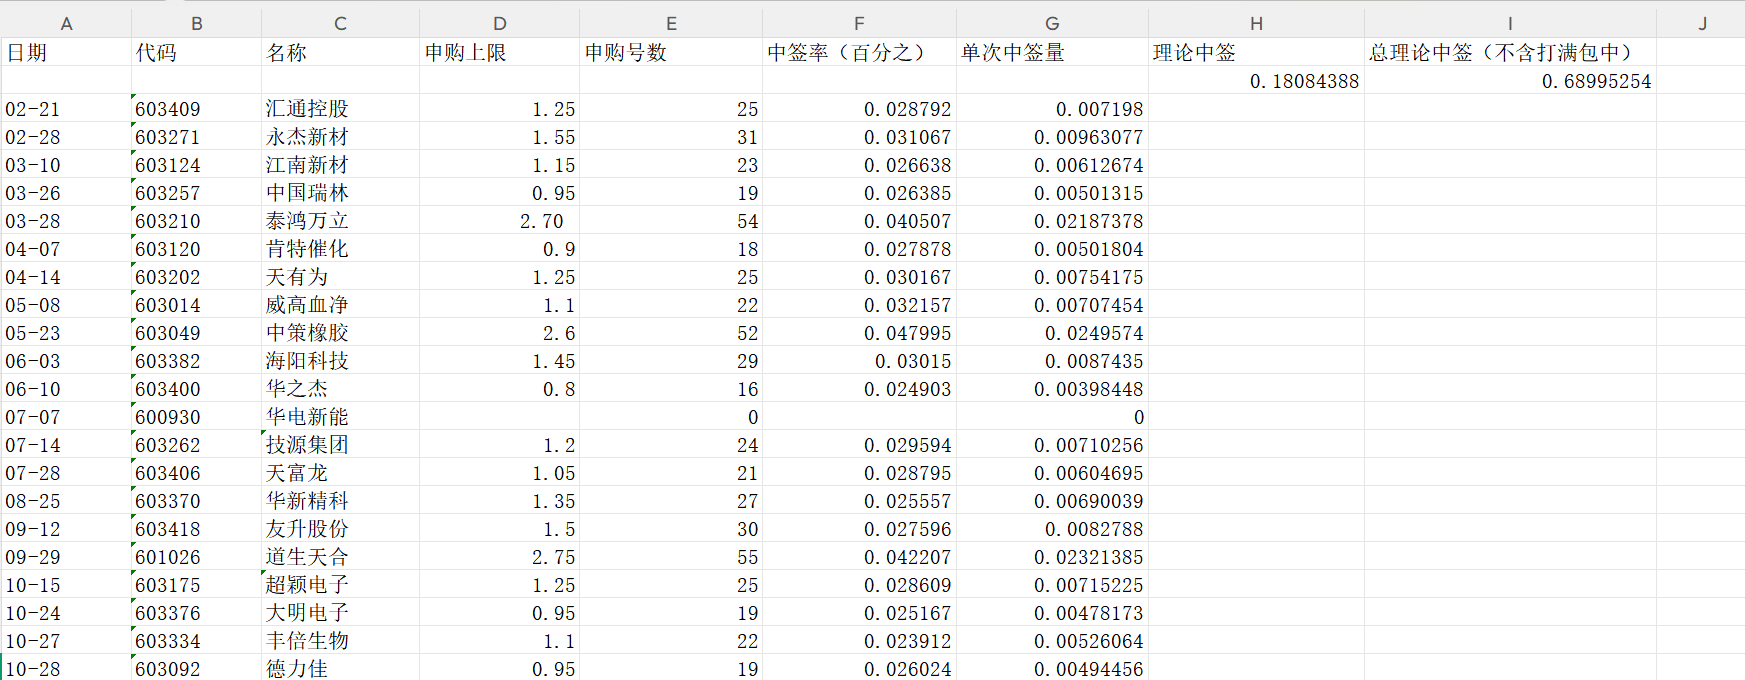Select column D header
This screenshot has width=1745, height=680.
coord(499,23)
